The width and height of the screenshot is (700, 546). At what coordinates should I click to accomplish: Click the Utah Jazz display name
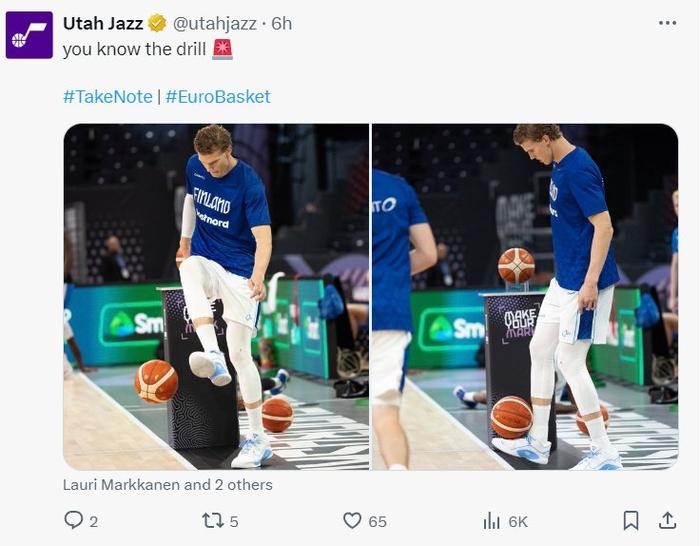coord(102,23)
